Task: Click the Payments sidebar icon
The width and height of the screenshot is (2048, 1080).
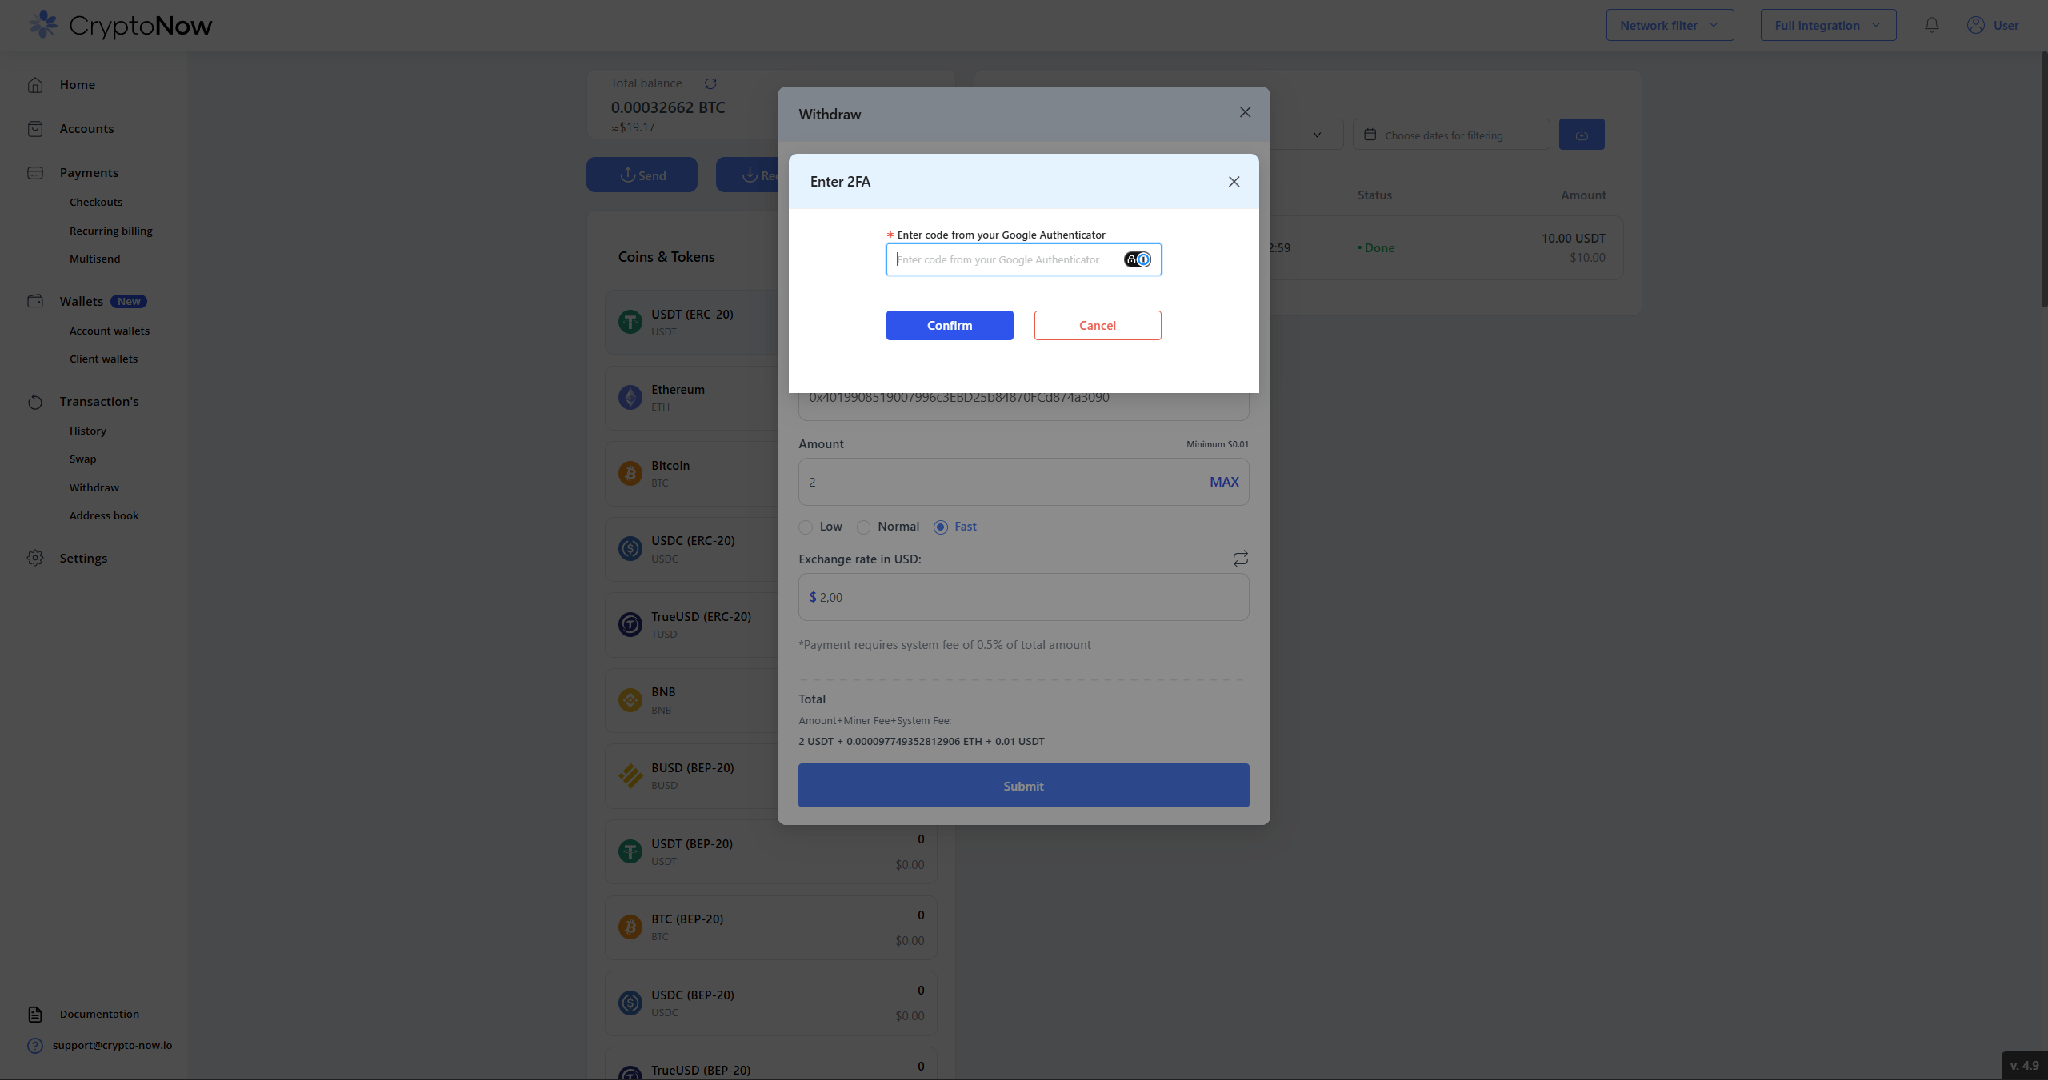Action: pos(35,173)
